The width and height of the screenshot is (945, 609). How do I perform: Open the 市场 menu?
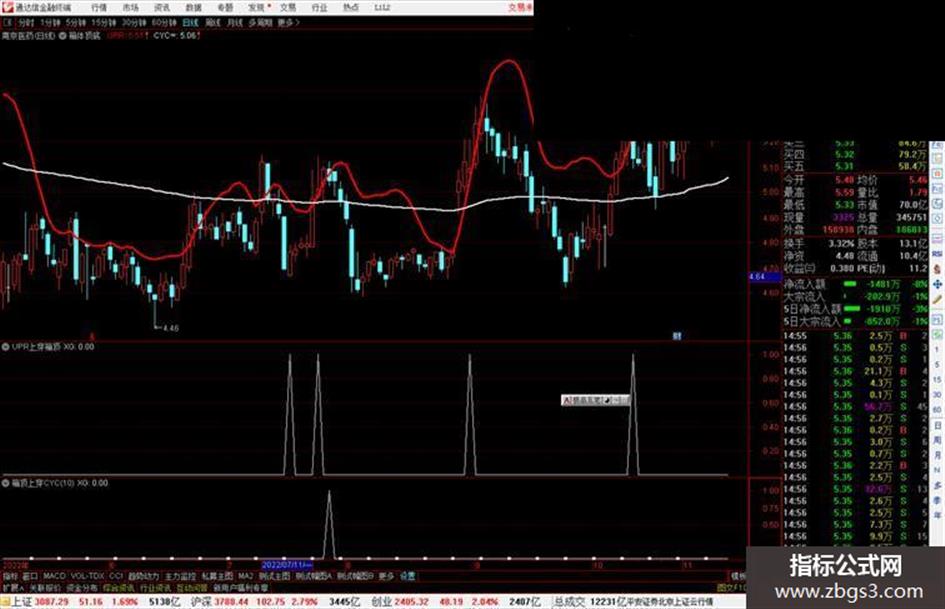(x=131, y=7)
